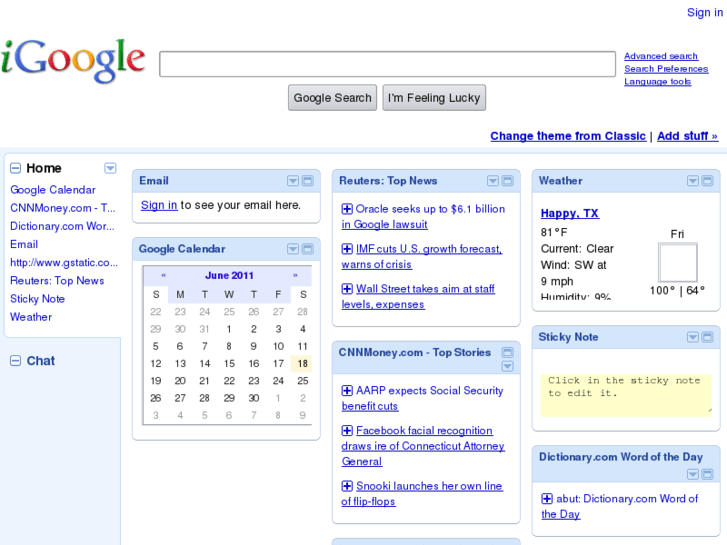Select CNNMoney.com in Home sidebar
Screen dimensions: 727x545
pos(63,208)
